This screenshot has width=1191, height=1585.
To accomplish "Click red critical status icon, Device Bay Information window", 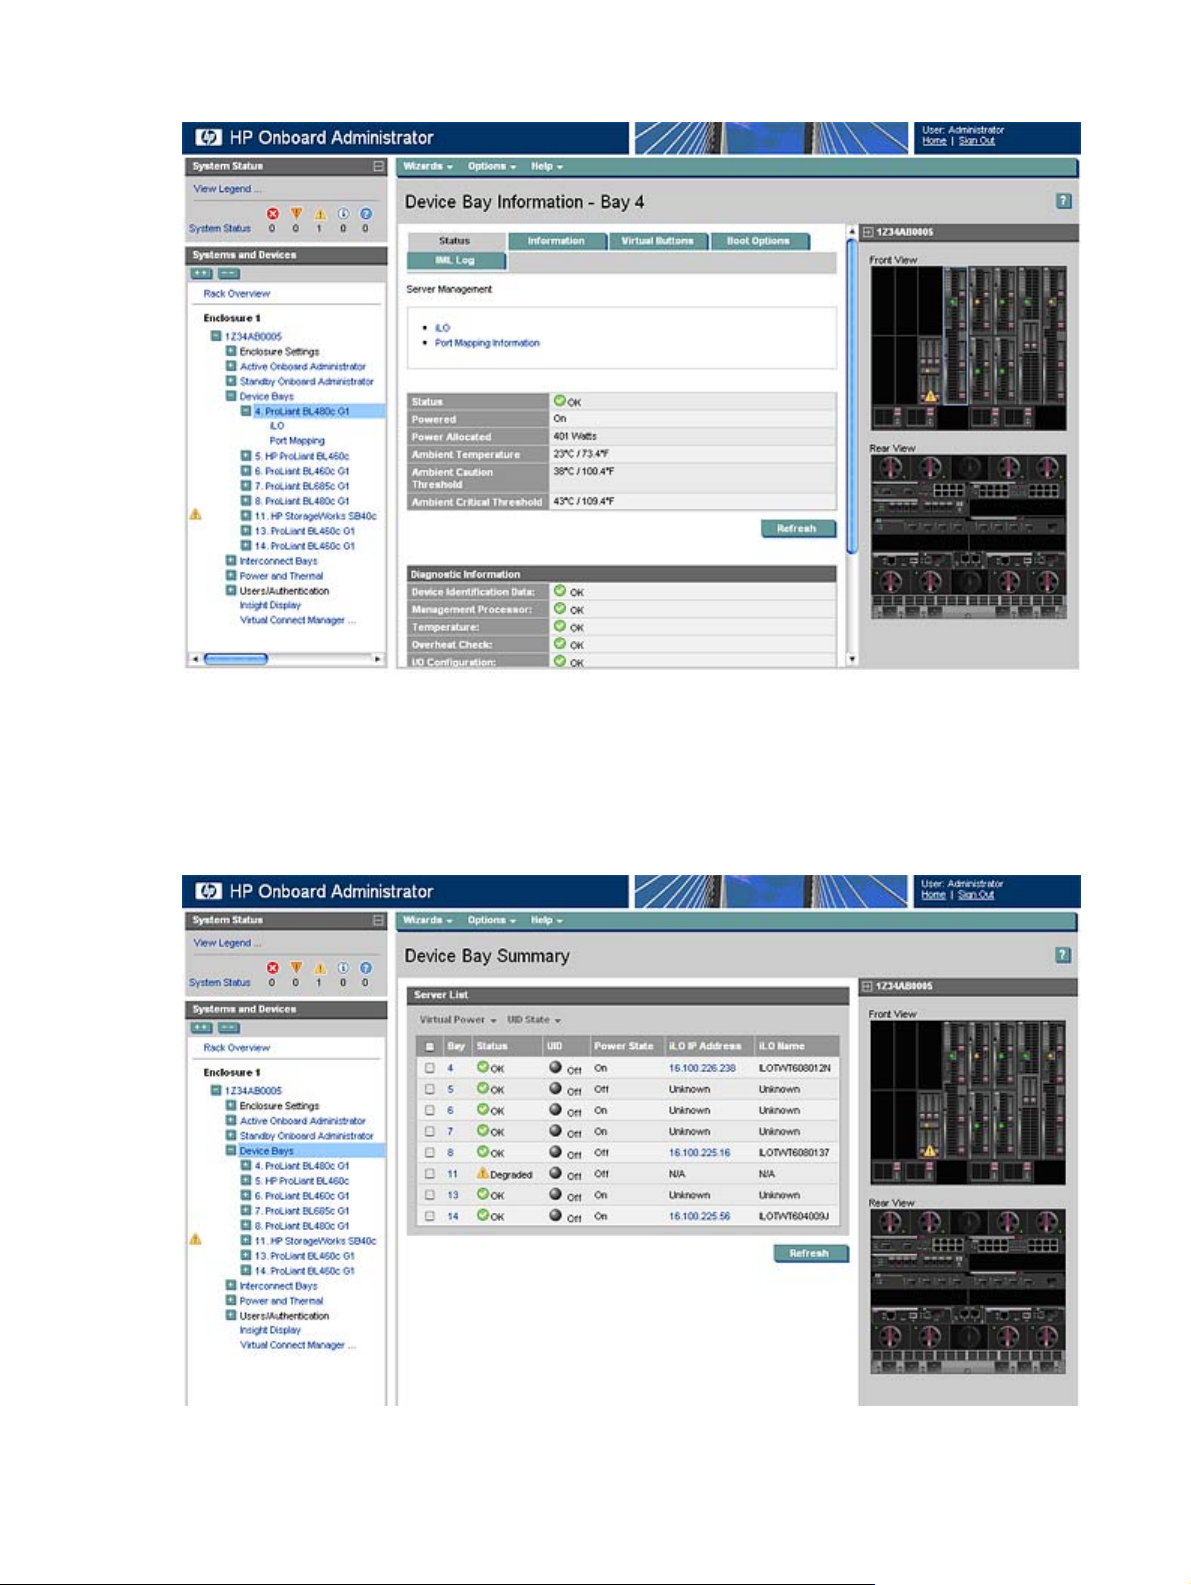I will tap(272, 214).
